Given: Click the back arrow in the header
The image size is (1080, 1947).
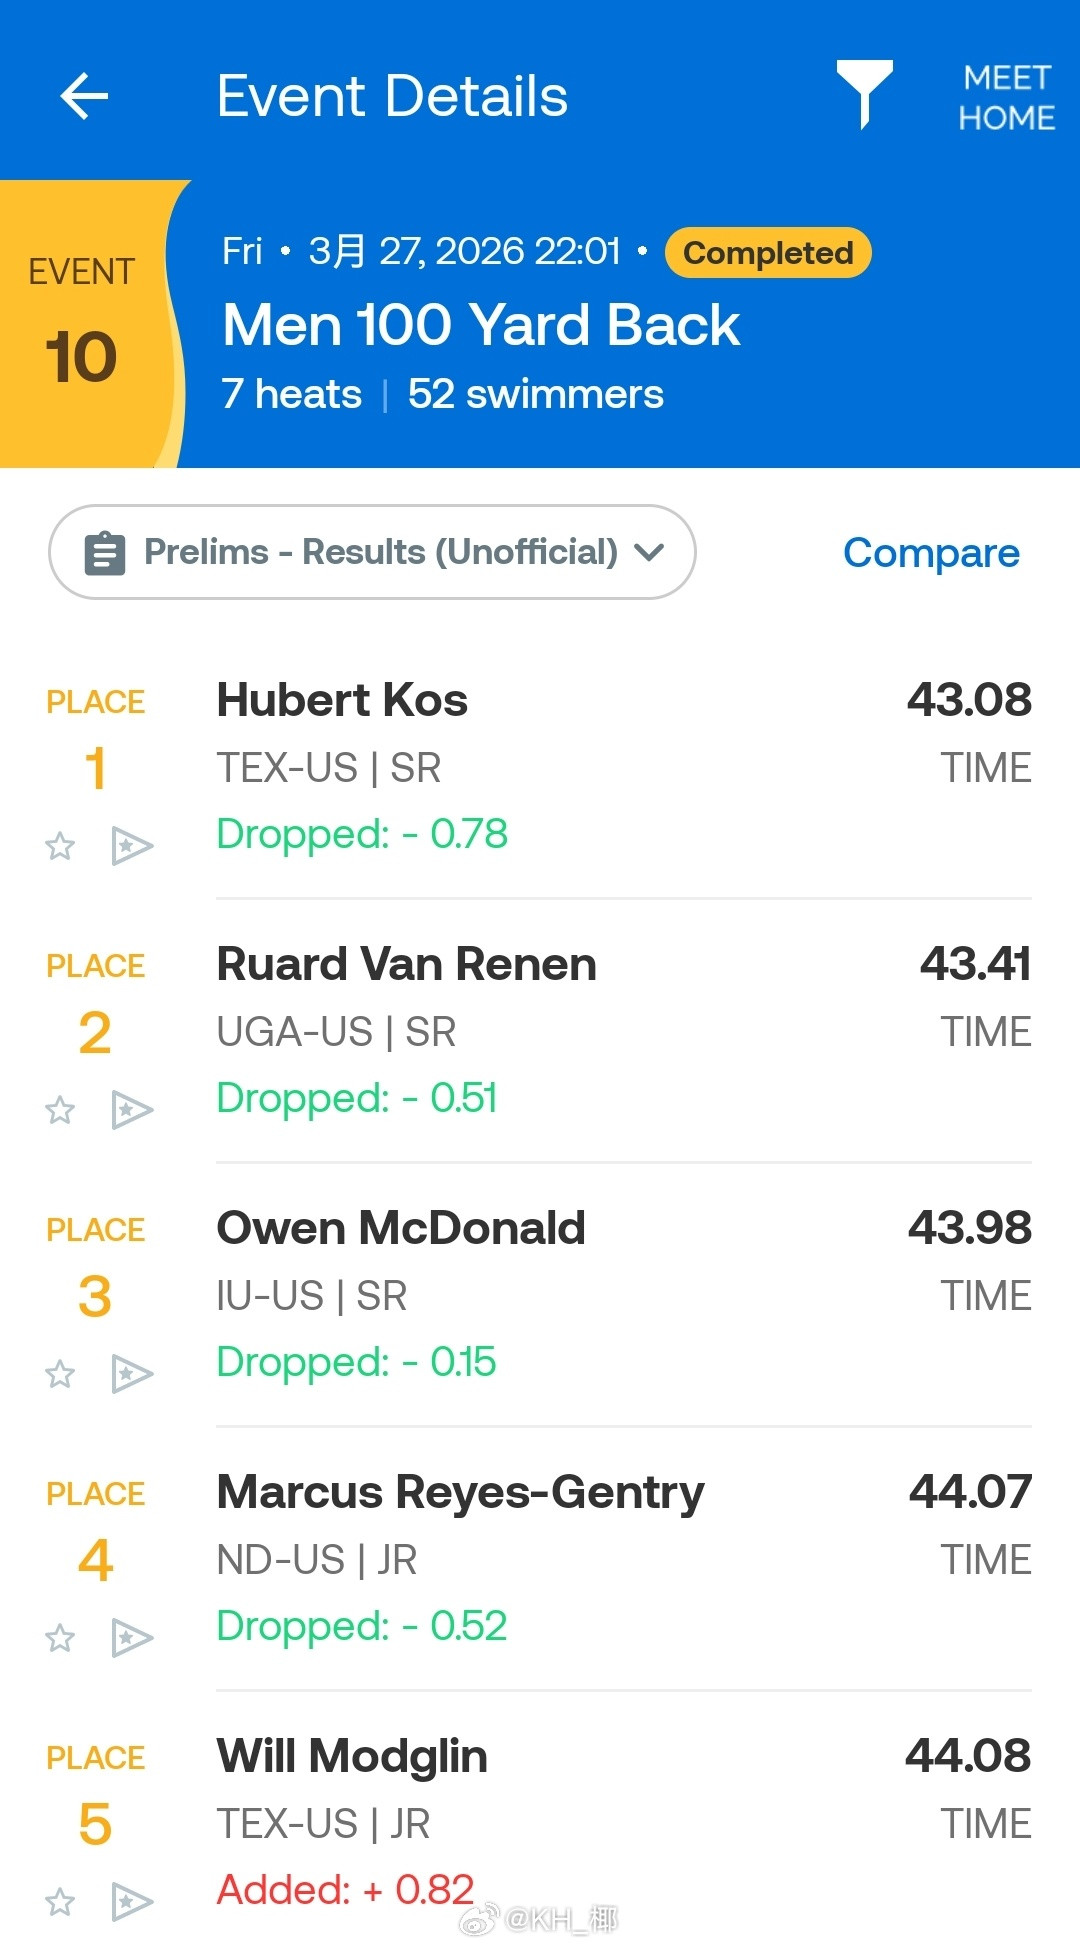Looking at the screenshot, I should pos(85,95).
